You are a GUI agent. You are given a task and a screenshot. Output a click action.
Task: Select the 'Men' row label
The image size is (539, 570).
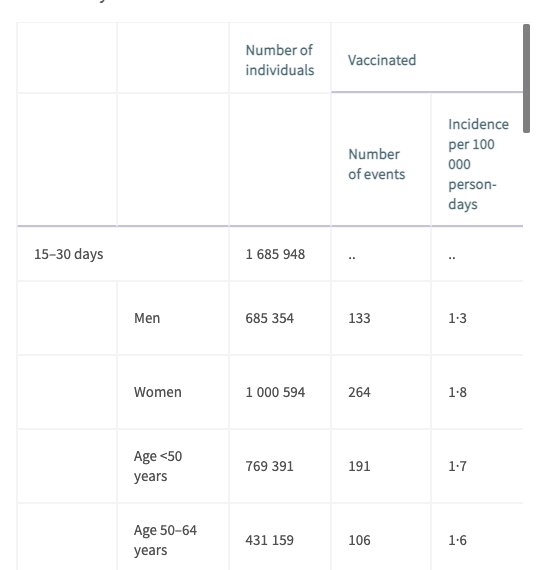coord(147,318)
